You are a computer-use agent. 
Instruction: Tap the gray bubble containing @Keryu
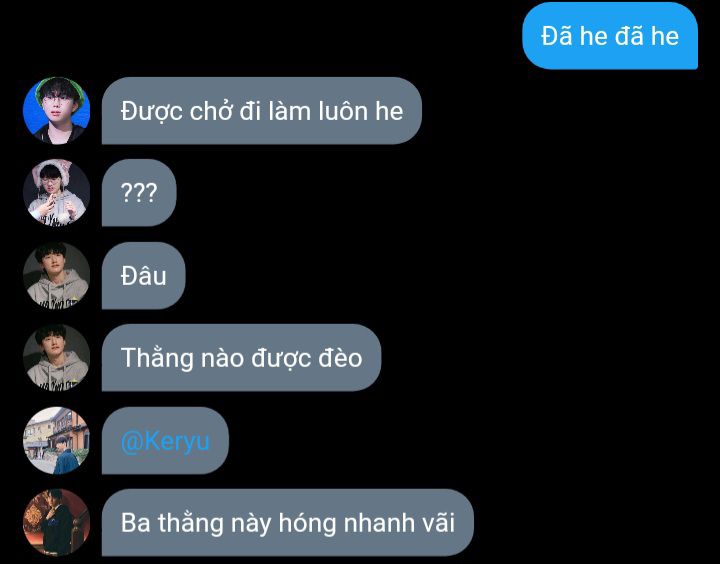165,440
